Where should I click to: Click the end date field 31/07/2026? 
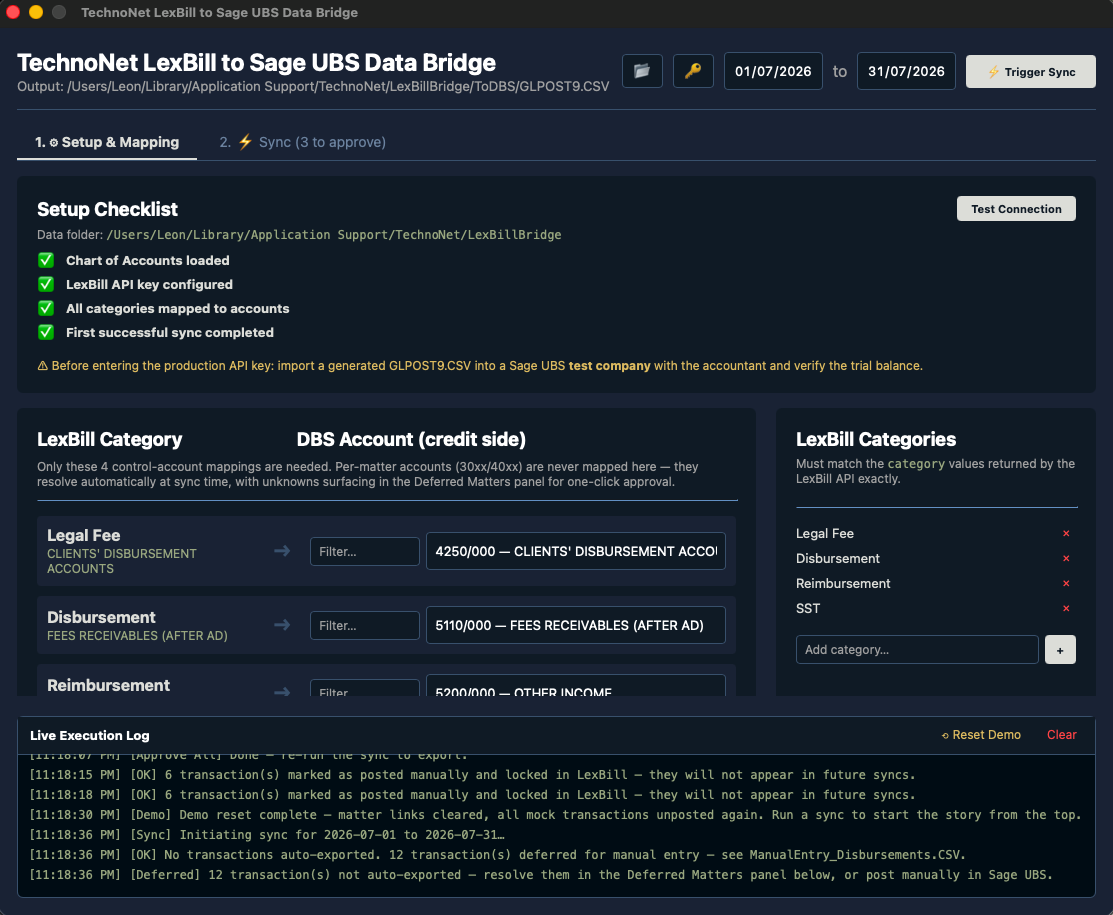click(x=906, y=71)
